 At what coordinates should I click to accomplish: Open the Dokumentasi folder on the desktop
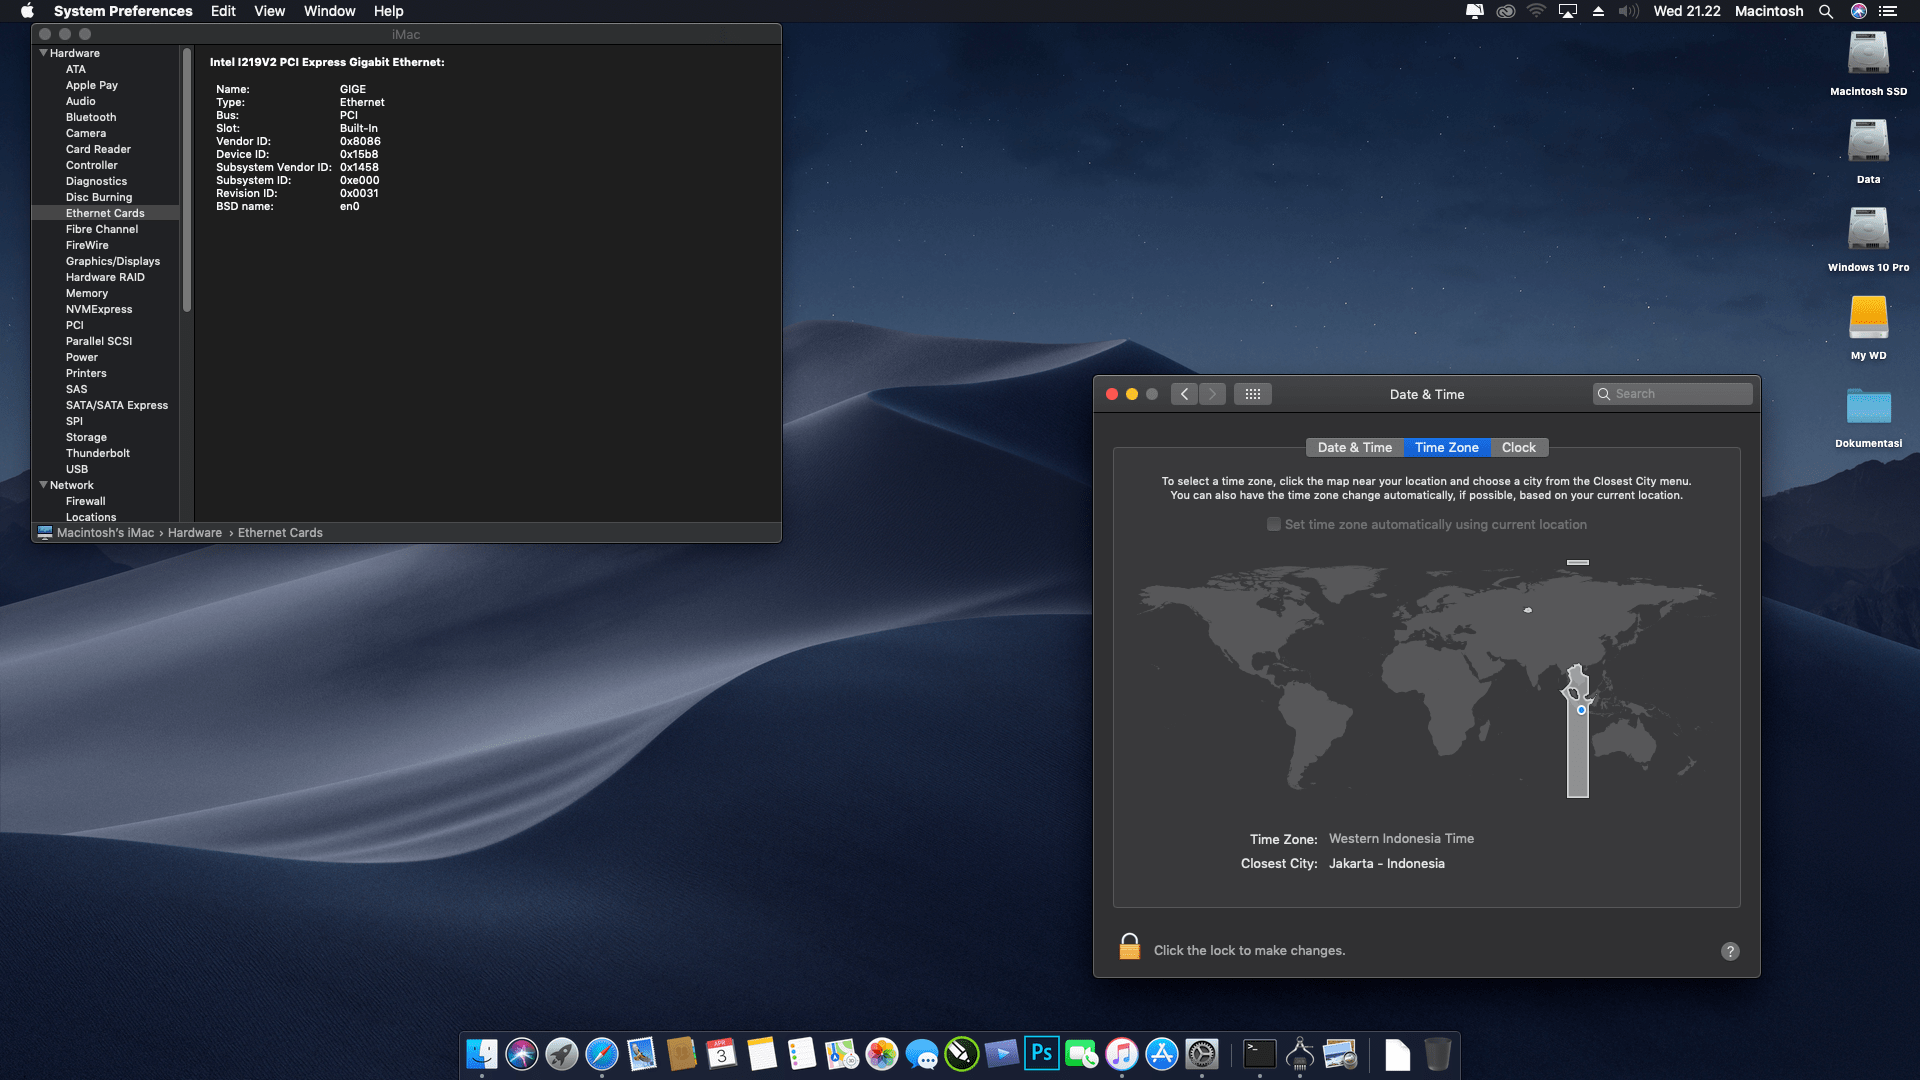1868,407
